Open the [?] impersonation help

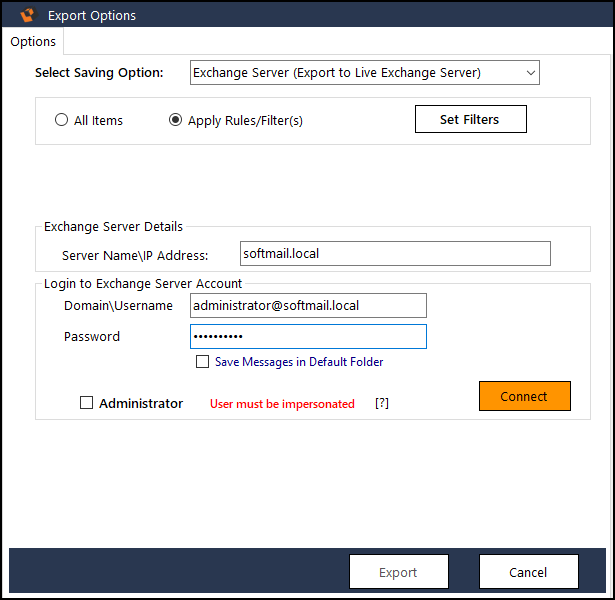(382, 403)
